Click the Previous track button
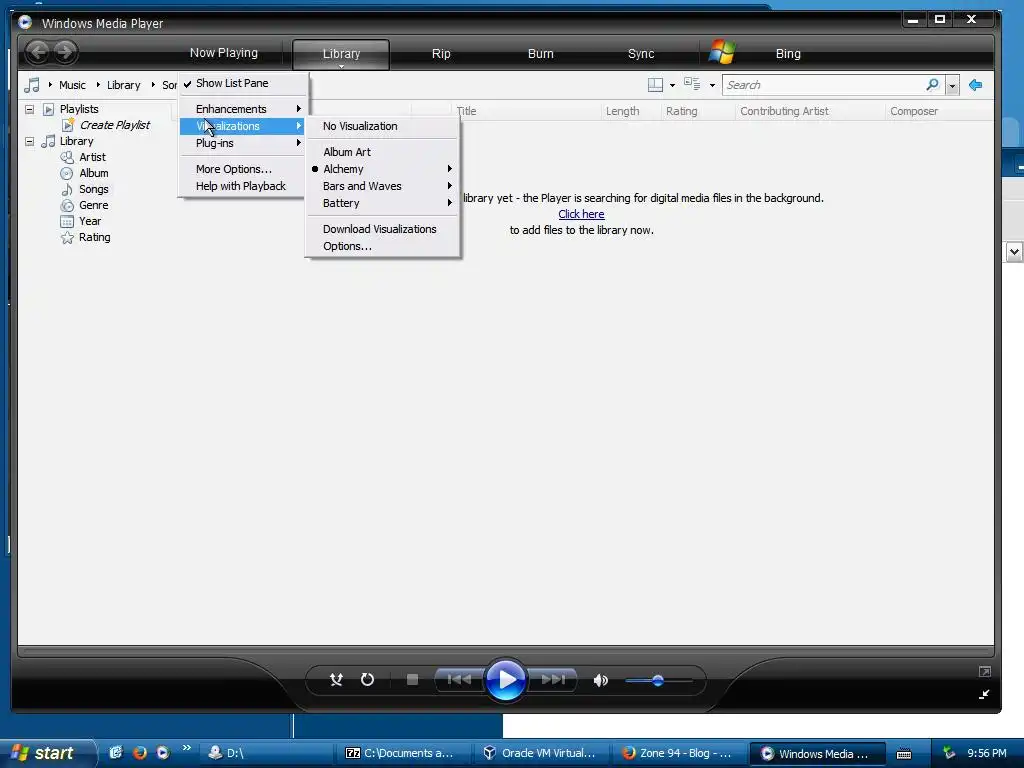Viewport: 1024px width, 768px height. coord(460,680)
